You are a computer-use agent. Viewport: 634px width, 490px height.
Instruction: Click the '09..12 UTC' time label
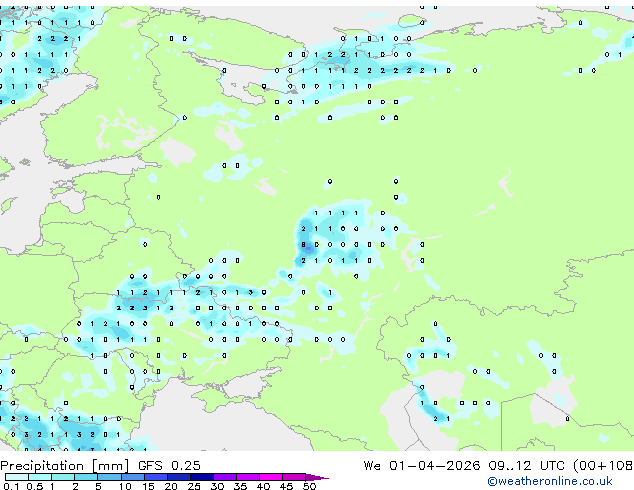tap(526, 466)
